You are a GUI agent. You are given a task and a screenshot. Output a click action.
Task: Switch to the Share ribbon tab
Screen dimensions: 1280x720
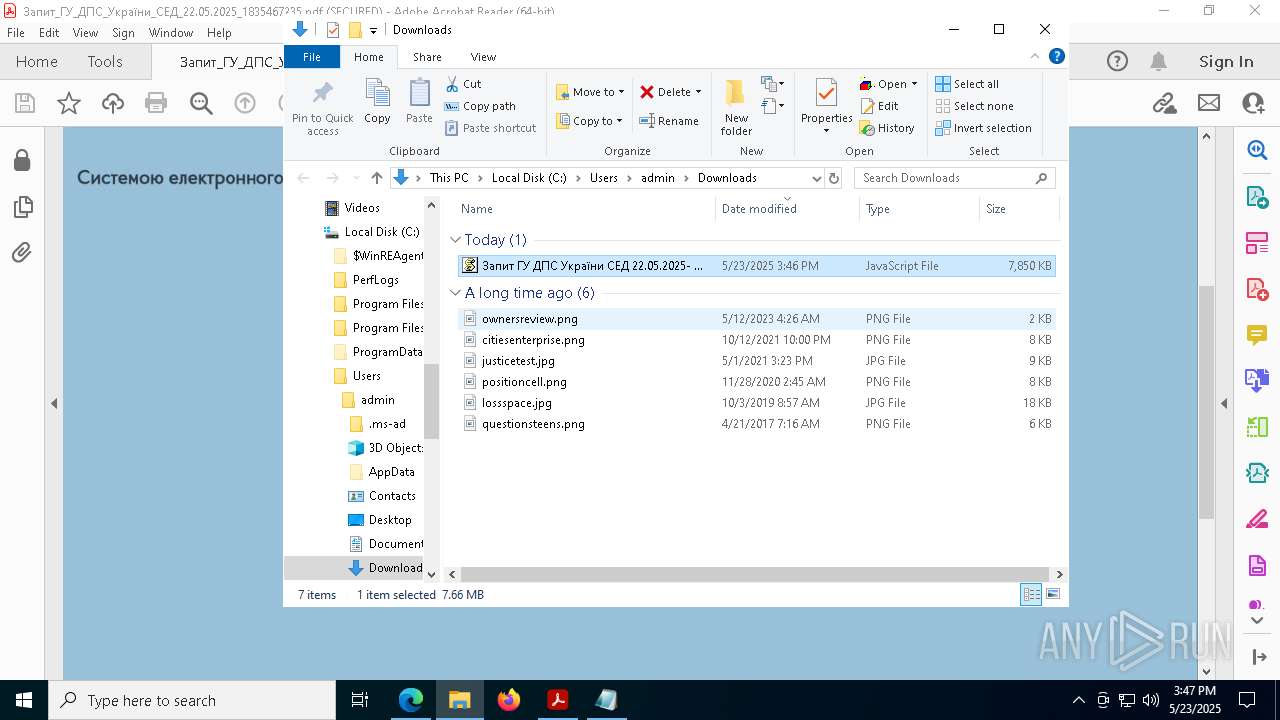427,57
